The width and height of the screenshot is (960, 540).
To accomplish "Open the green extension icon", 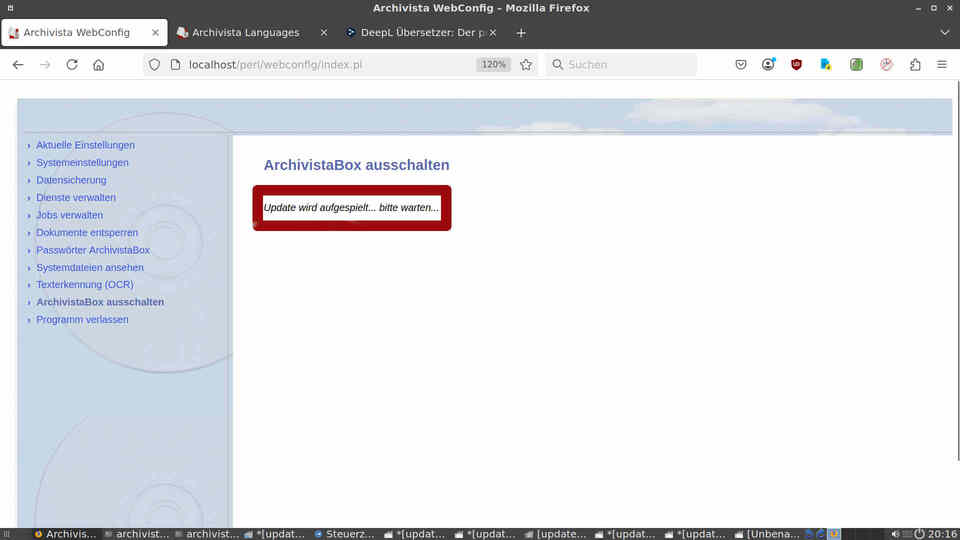I will pyautogui.click(x=857, y=64).
